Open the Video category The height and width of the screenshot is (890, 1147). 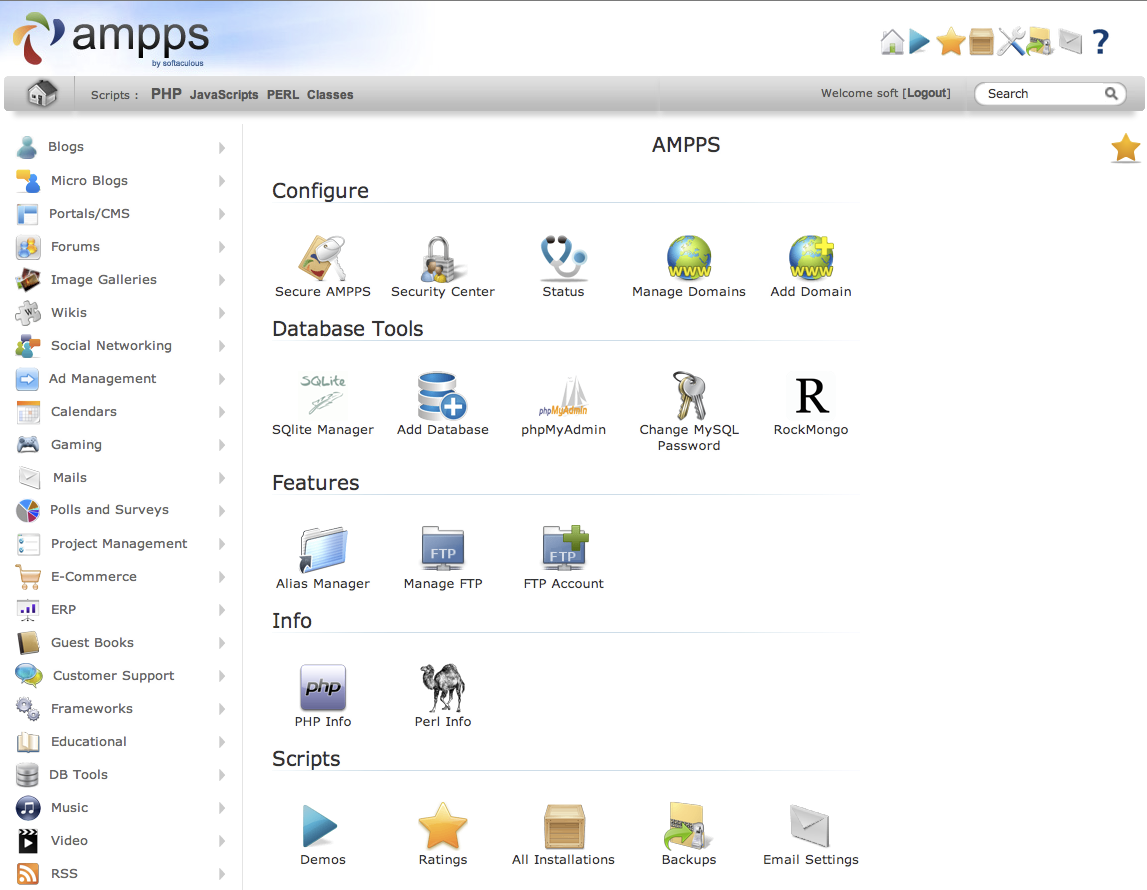69,840
